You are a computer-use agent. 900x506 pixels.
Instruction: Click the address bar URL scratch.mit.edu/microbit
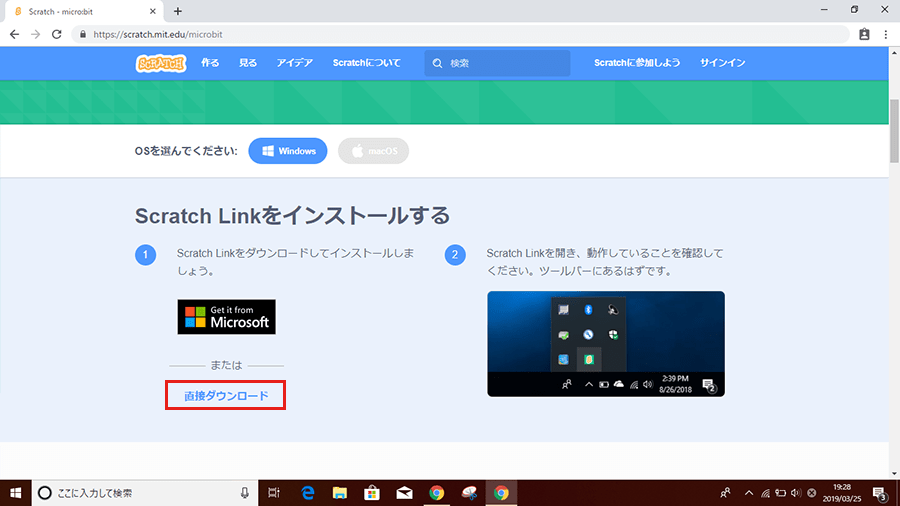(x=158, y=34)
